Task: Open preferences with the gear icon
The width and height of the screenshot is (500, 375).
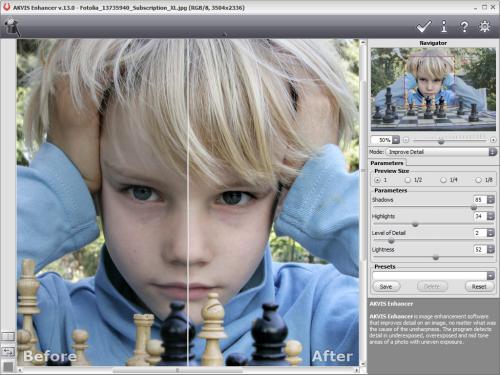Action: click(x=485, y=27)
